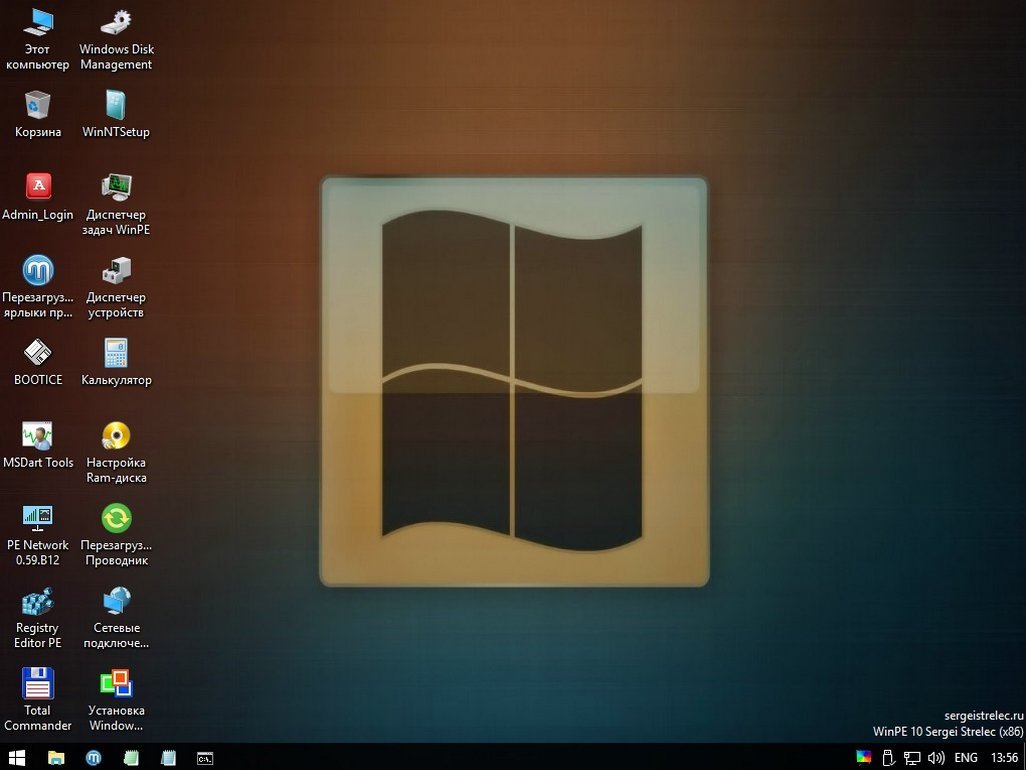Click the blue M taskbar icon
Viewport: 1026px width, 770px height.
coord(94,758)
